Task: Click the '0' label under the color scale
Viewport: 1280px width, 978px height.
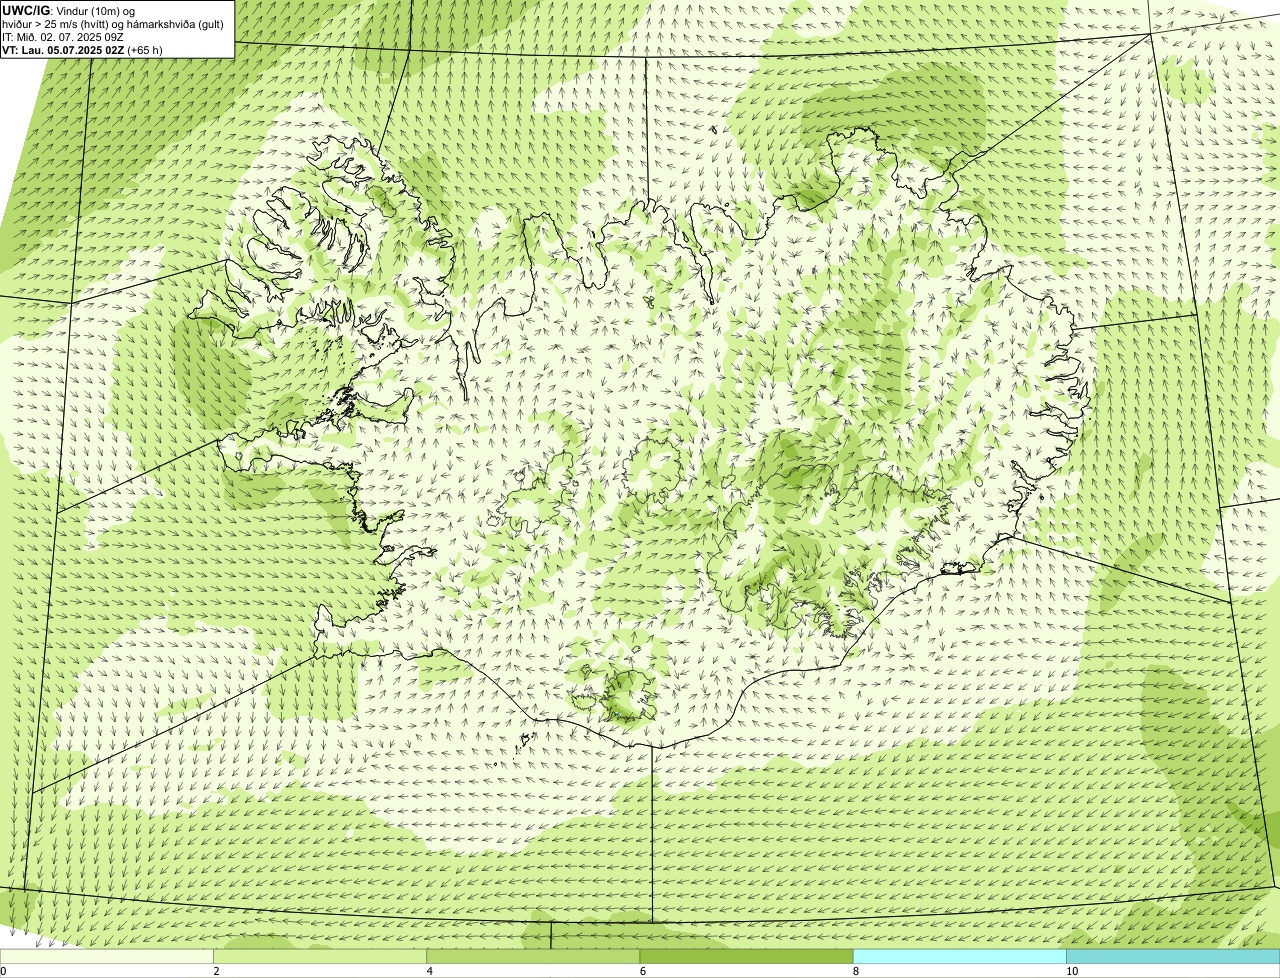Action: click(x=3, y=971)
